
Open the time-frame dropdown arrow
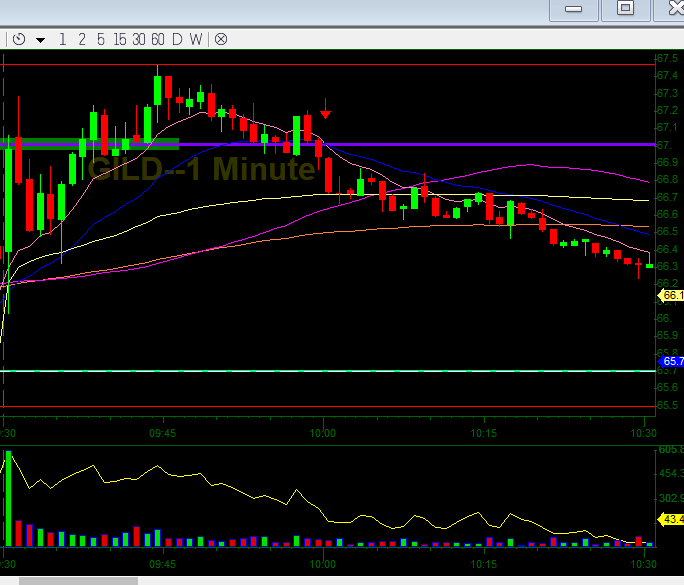tap(40, 40)
